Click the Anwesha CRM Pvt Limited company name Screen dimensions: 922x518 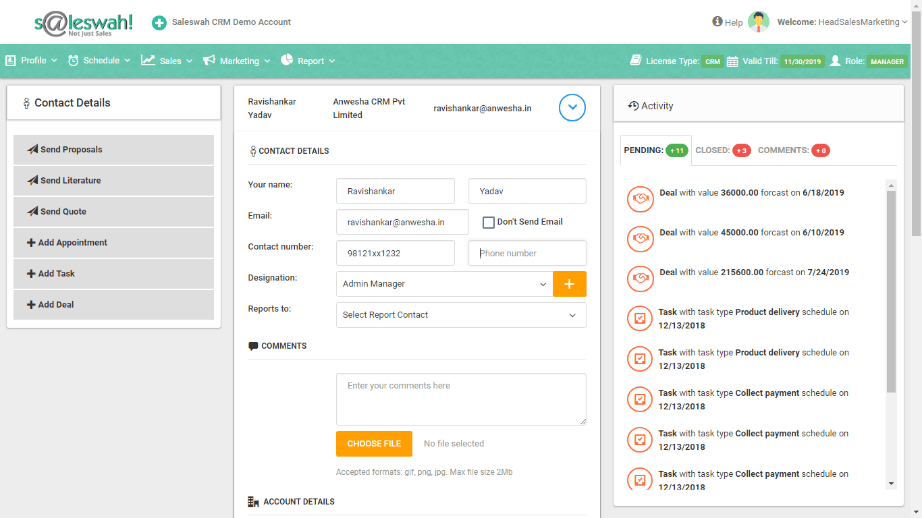point(369,108)
